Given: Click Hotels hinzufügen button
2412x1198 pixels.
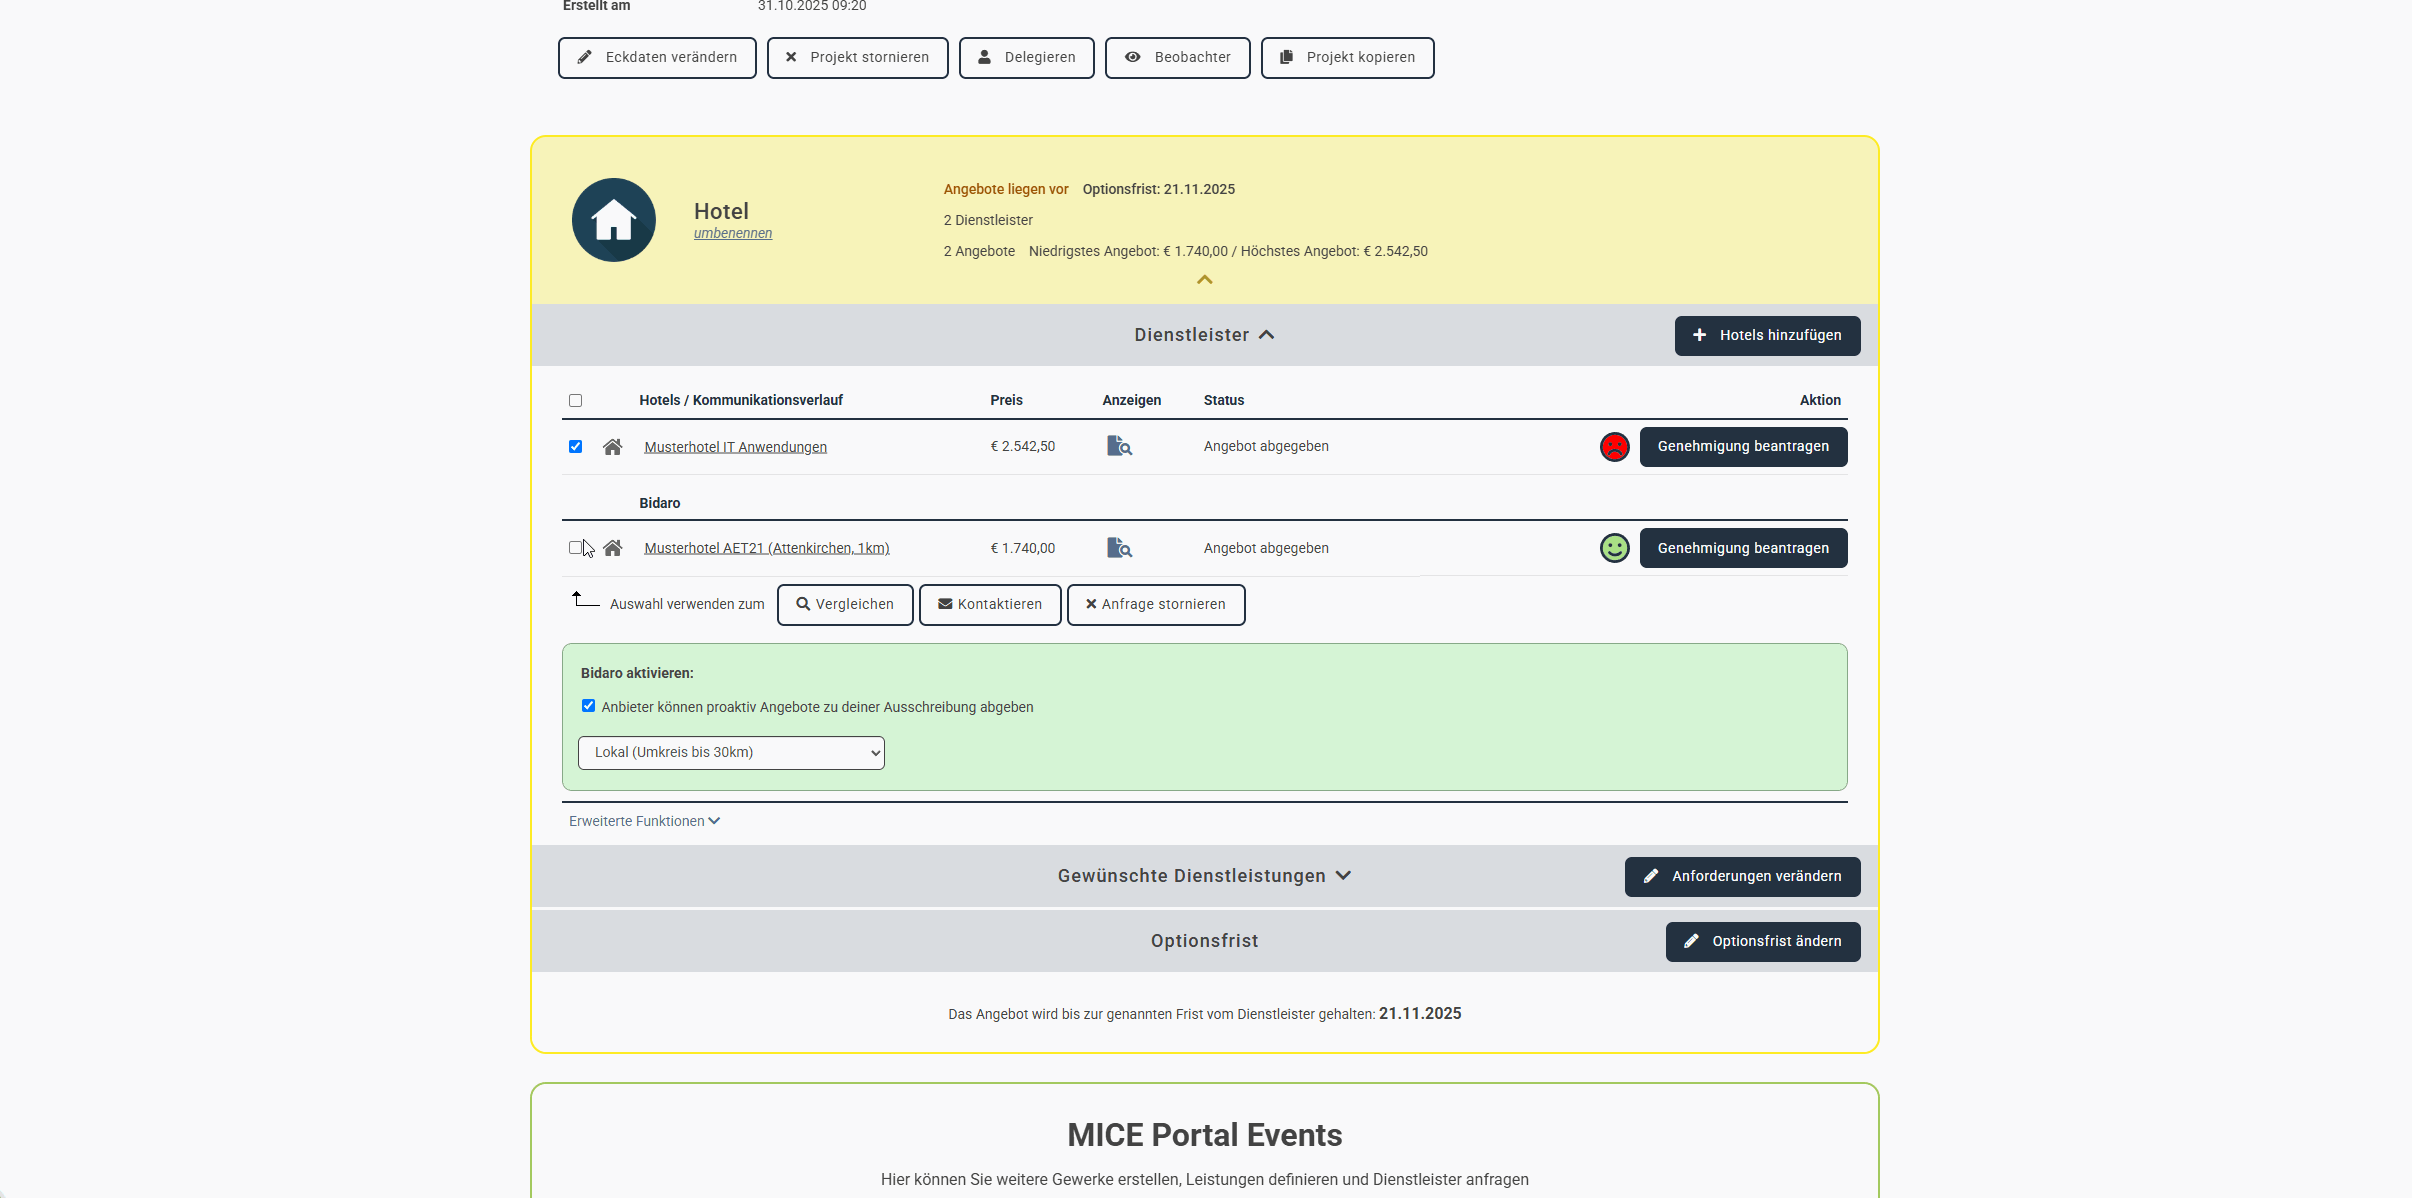Looking at the screenshot, I should pos(1767,336).
